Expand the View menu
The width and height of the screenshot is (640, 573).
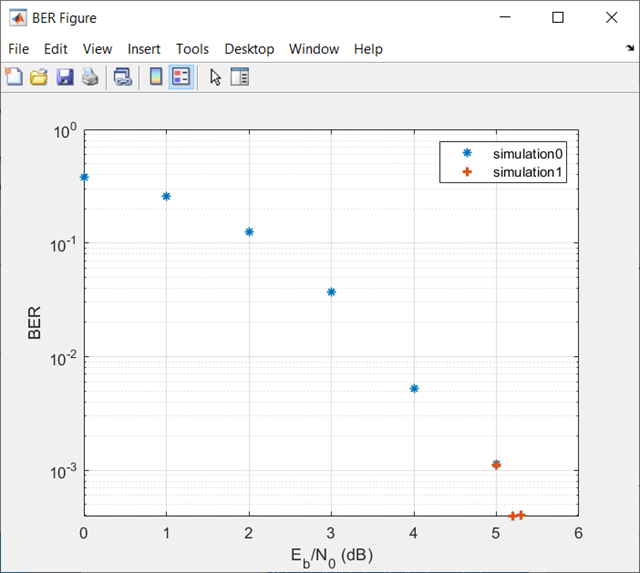coord(98,49)
